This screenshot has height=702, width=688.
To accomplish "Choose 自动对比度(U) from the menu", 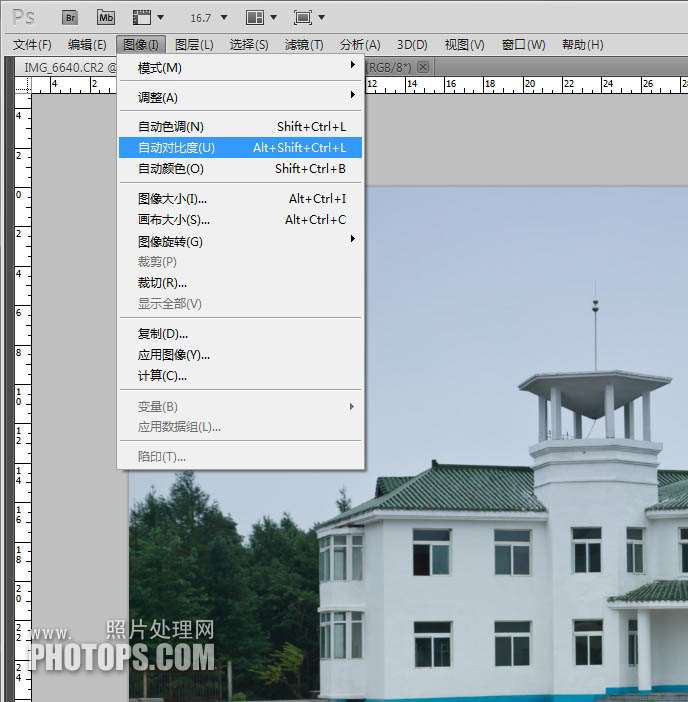I will click(240, 148).
